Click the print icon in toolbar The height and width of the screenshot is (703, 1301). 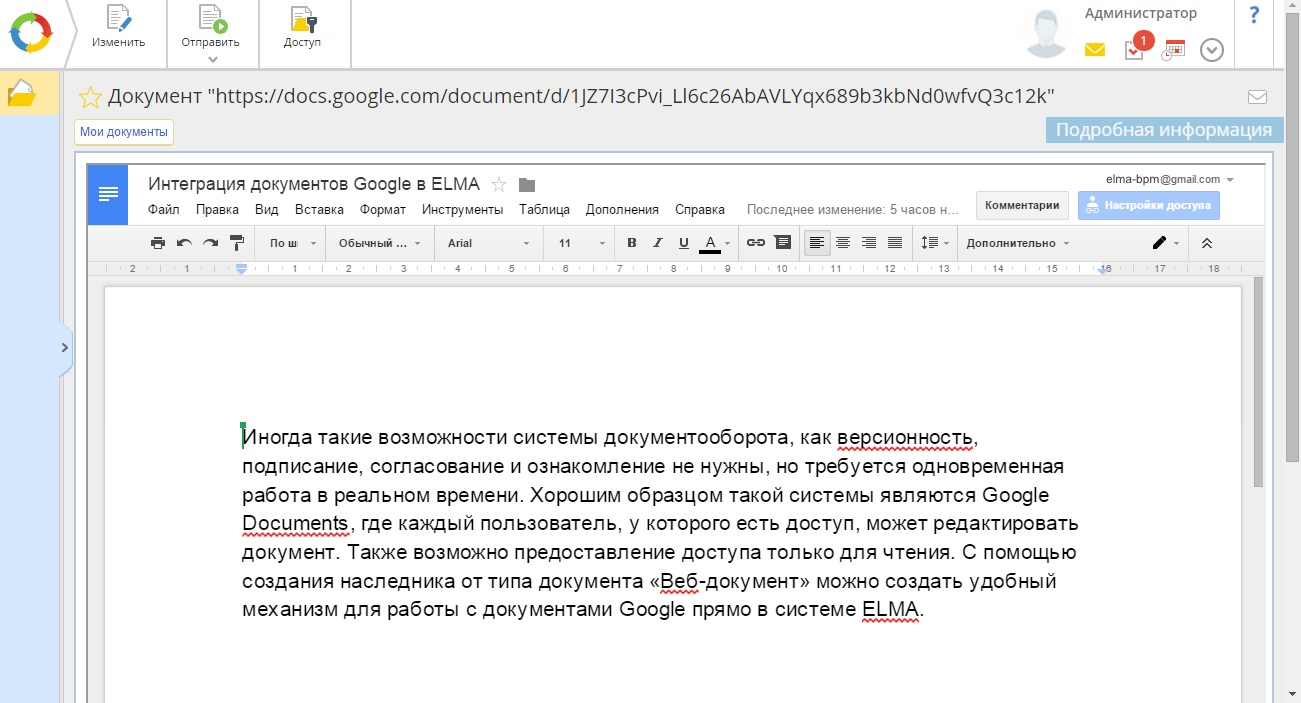tap(158, 243)
